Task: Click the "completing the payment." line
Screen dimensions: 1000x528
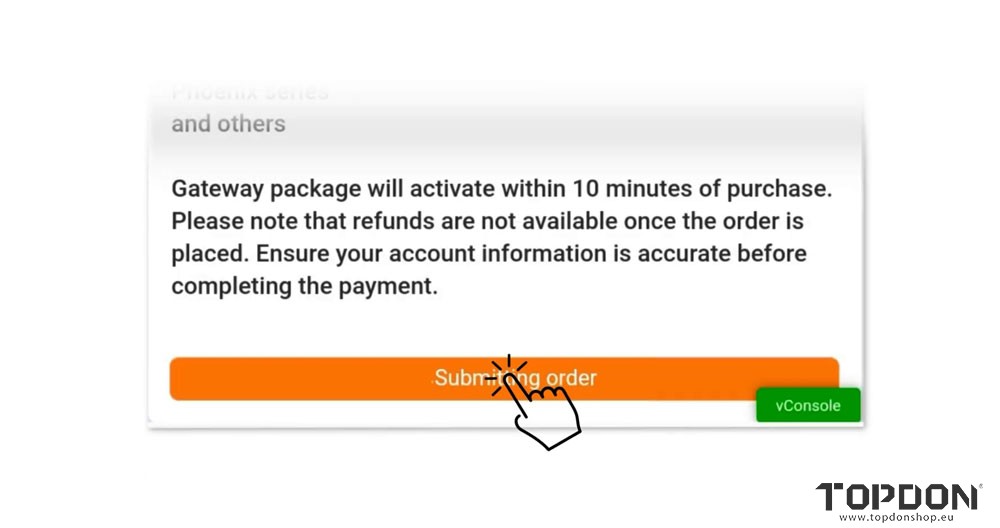Action: pos(304,287)
